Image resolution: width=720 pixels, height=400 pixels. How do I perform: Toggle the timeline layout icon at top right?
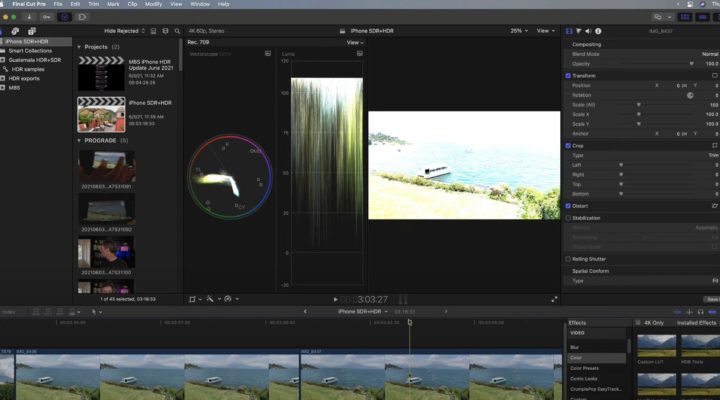click(703, 17)
